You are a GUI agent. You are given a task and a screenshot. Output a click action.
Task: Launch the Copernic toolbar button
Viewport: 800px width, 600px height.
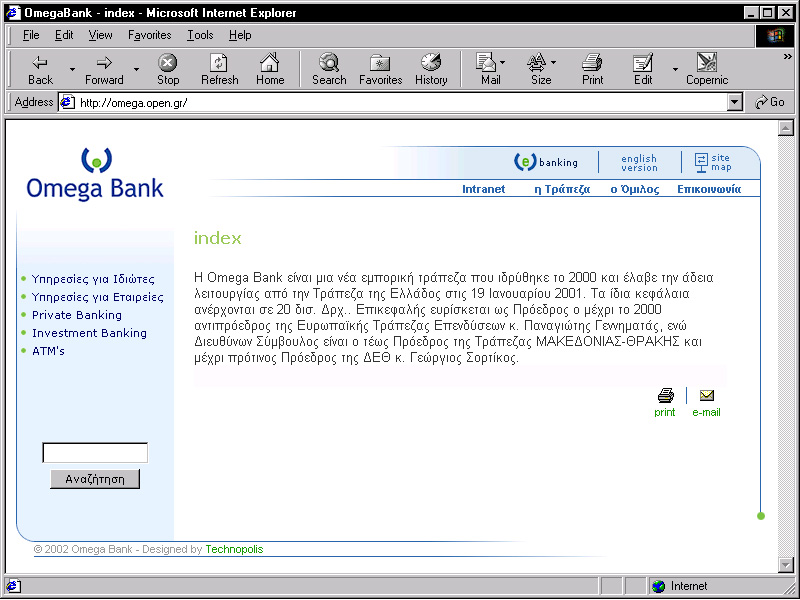coord(707,69)
